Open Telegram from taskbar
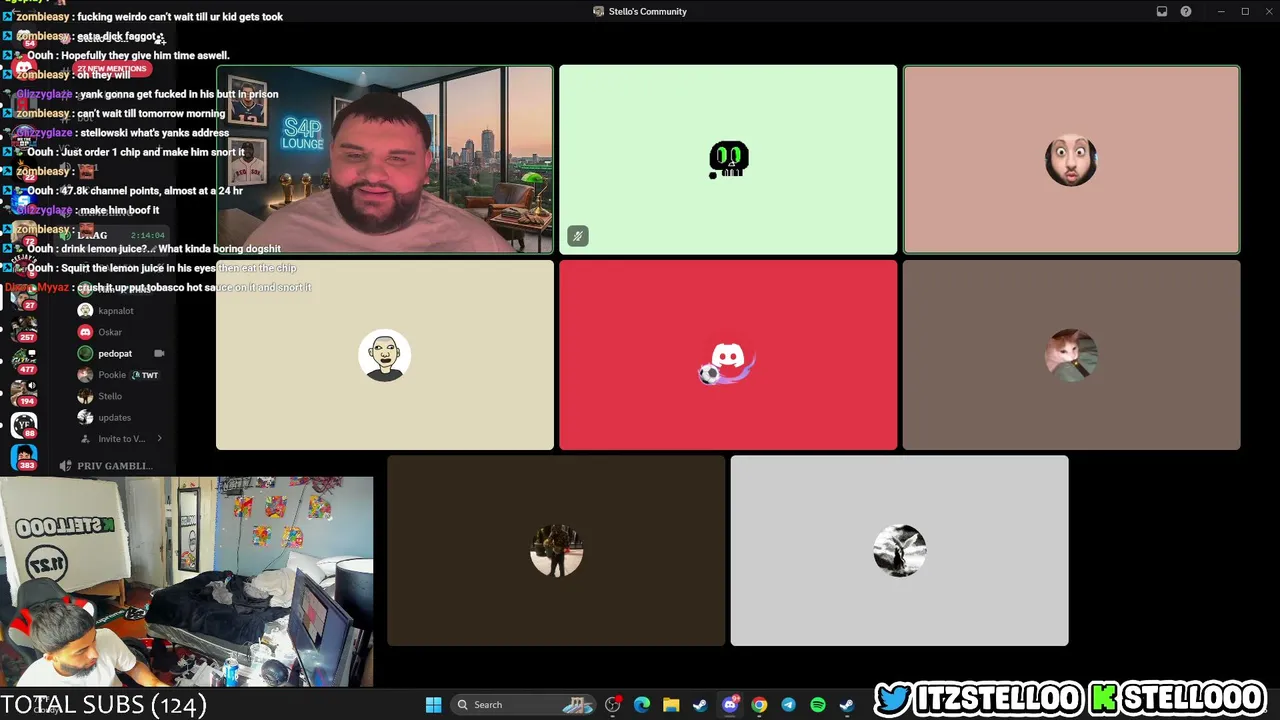Viewport: 1280px width, 720px height. point(788,705)
